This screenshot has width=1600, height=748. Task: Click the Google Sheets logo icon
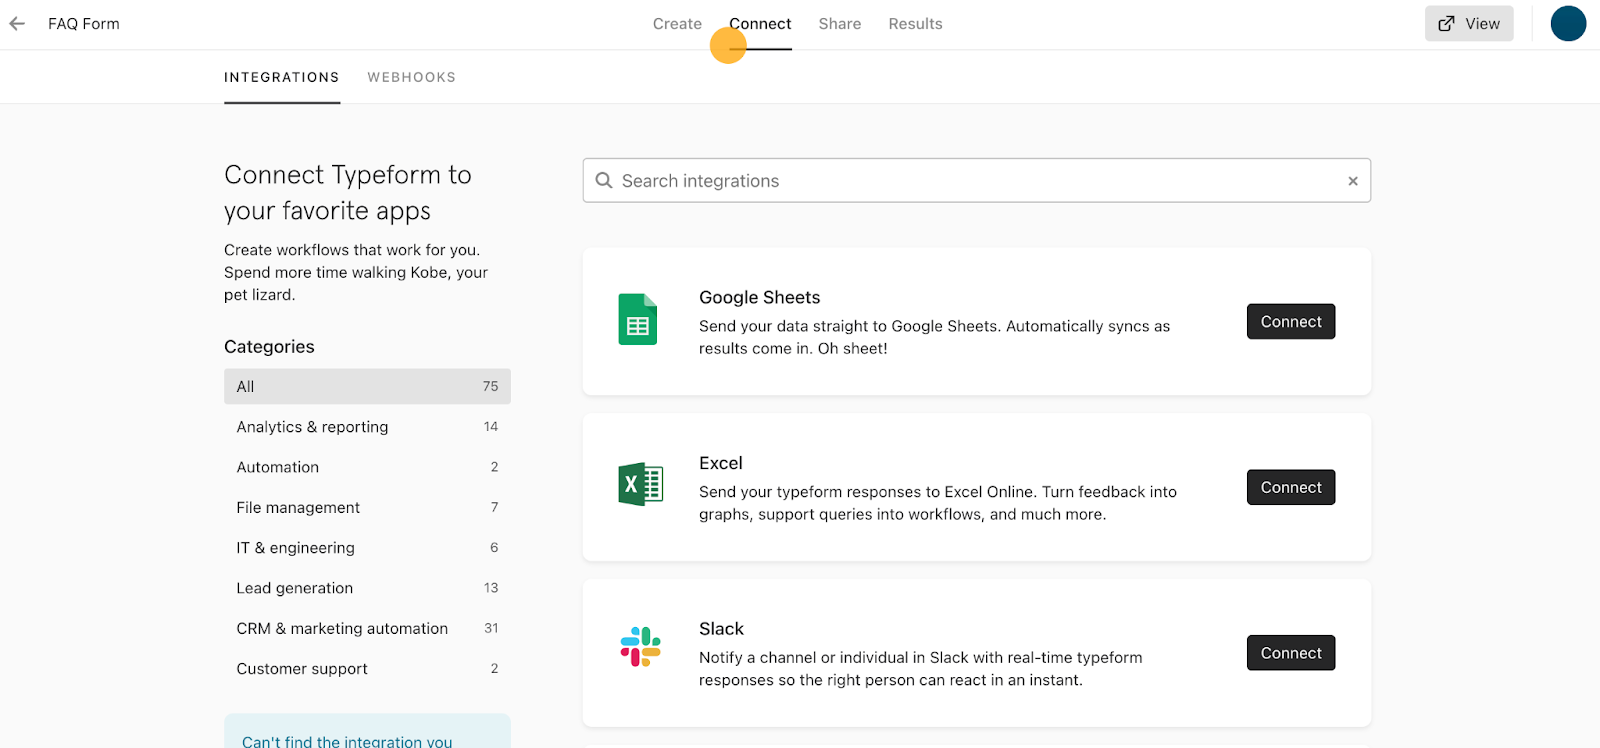coord(638,320)
